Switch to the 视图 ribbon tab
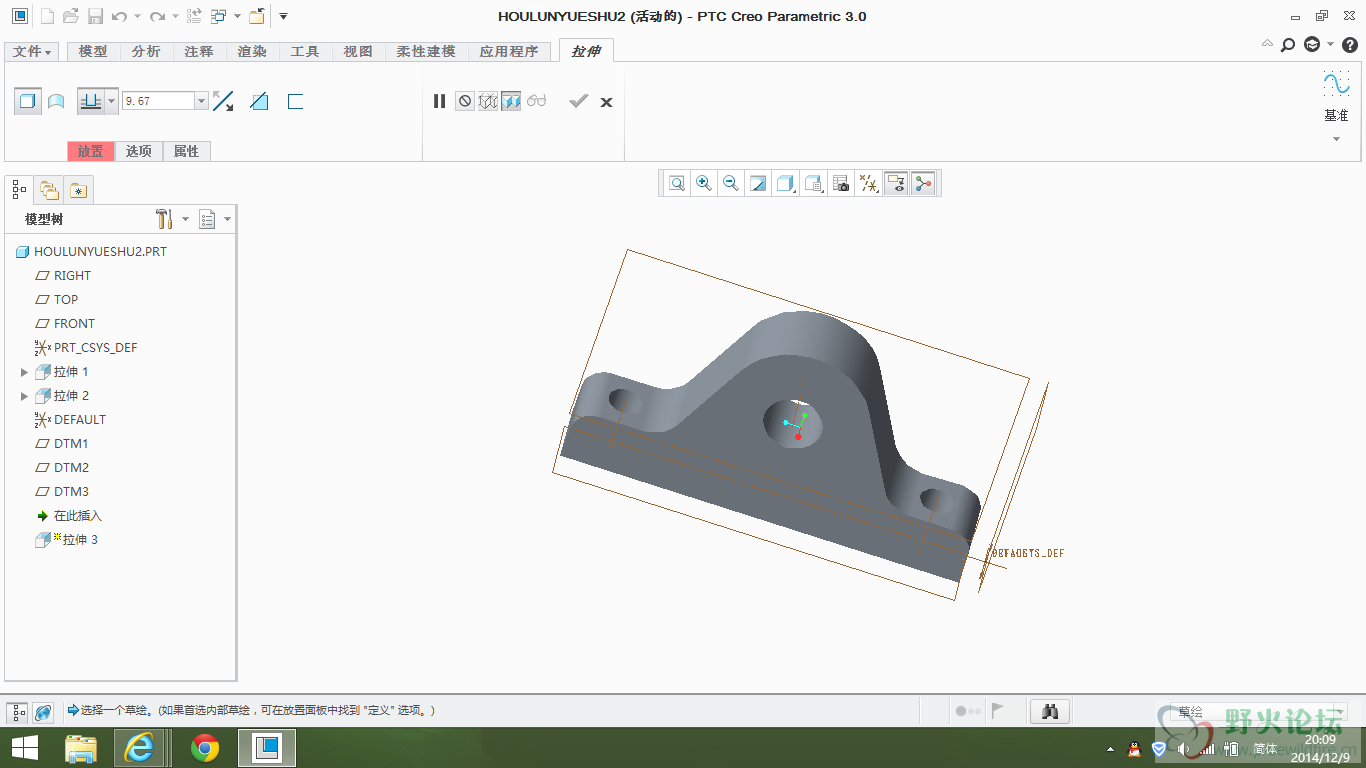The height and width of the screenshot is (768, 1366). 358,52
